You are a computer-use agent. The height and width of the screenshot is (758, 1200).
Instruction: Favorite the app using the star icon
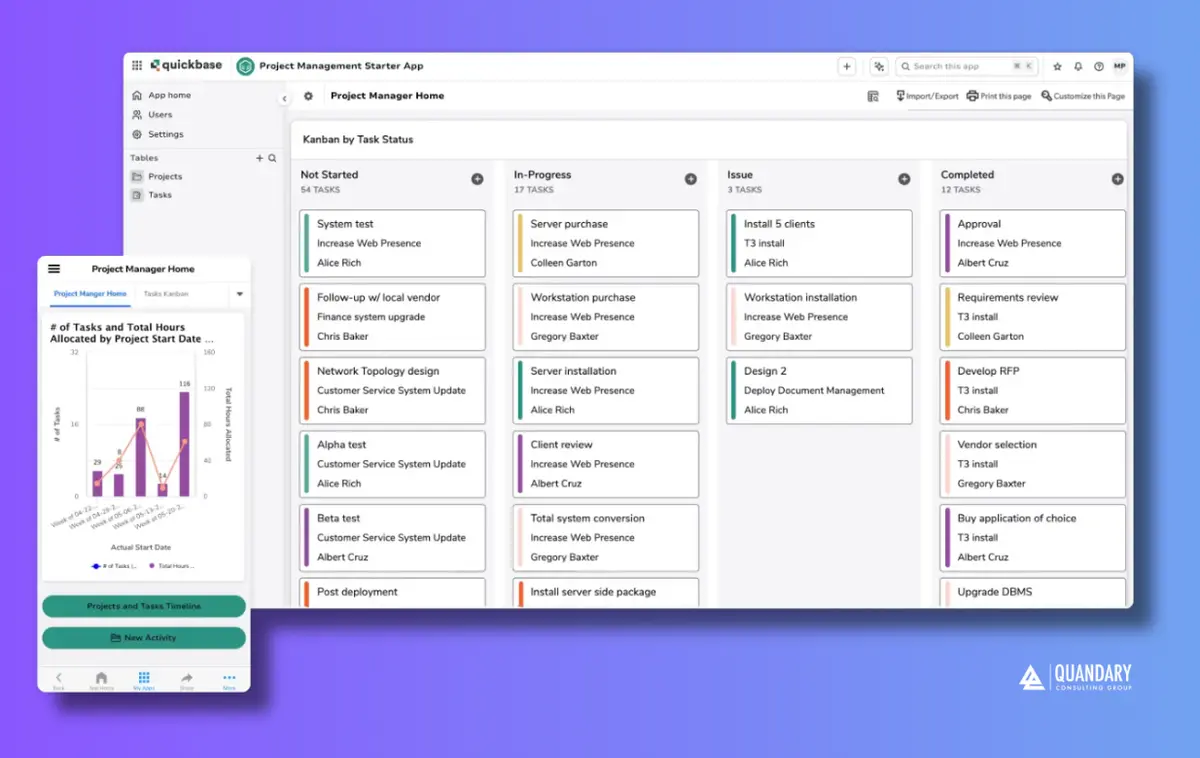tap(1057, 66)
